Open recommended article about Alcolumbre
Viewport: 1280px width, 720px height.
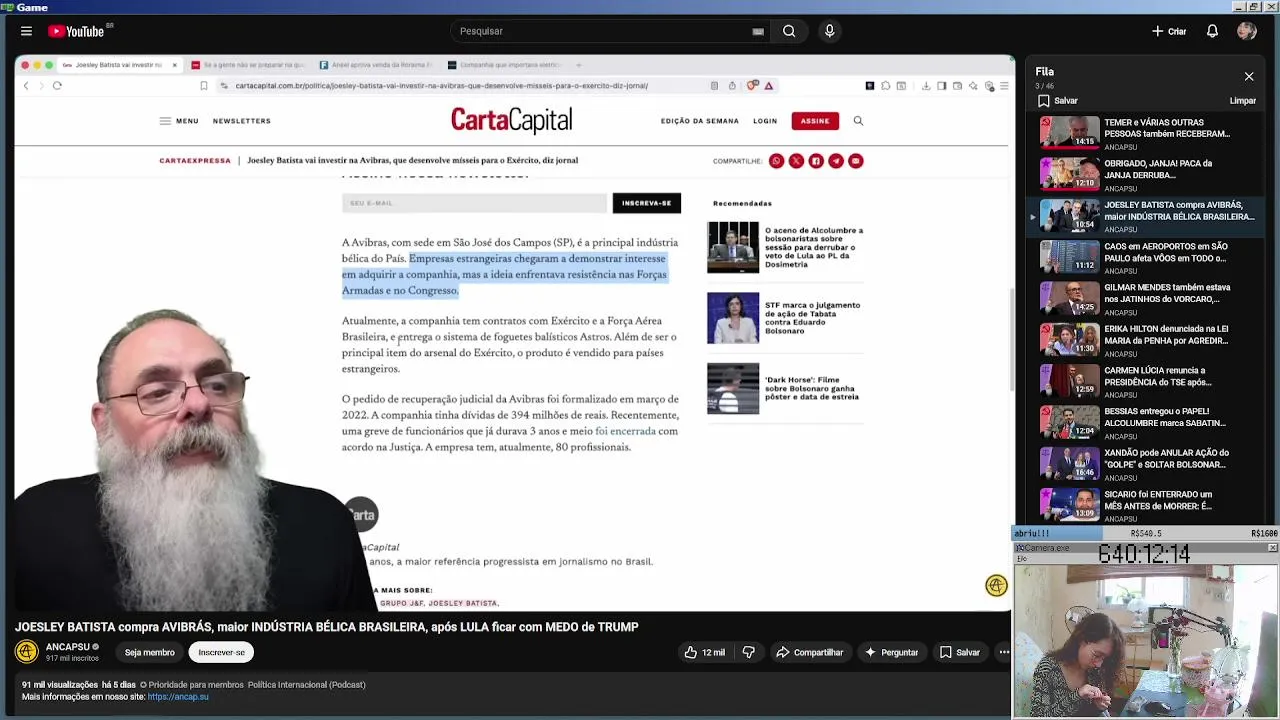[x=785, y=247]
